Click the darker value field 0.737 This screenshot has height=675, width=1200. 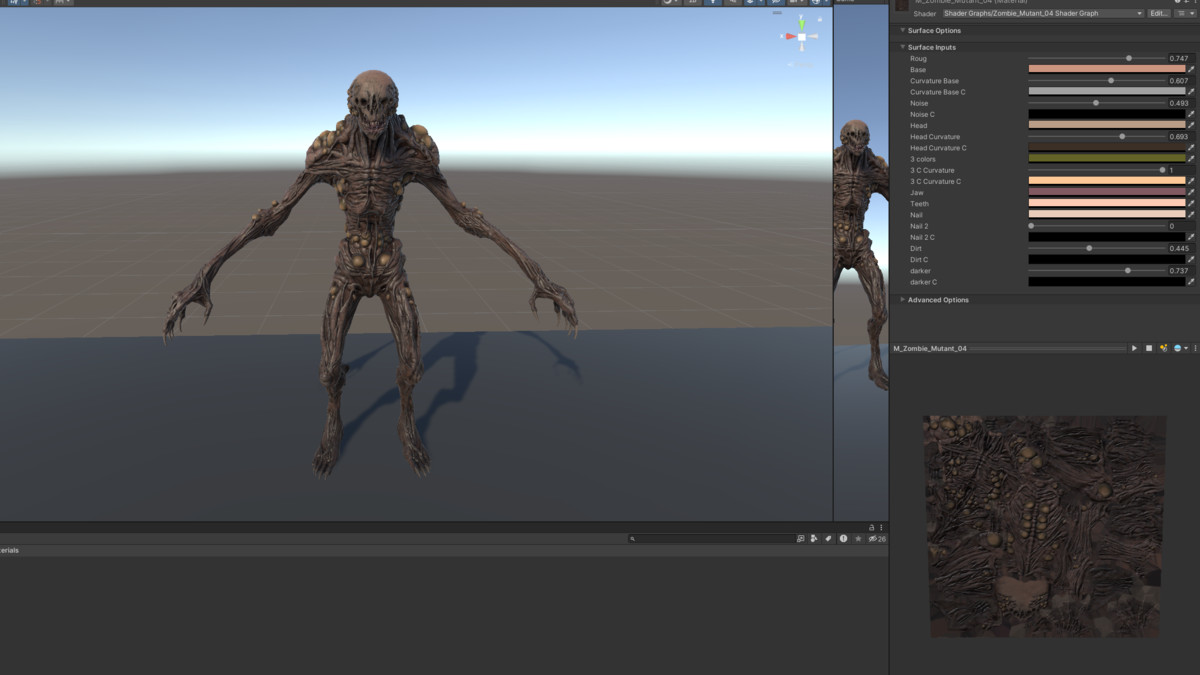click(1181, 271)
